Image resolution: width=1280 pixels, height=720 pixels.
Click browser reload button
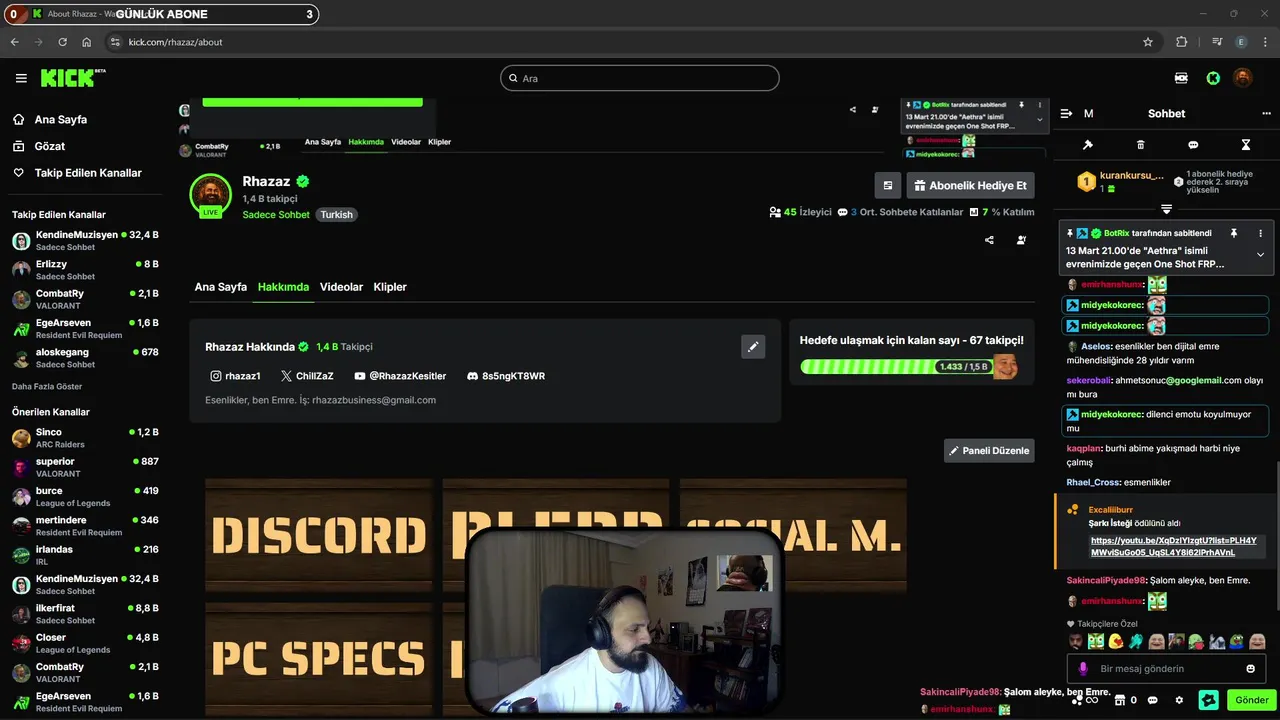click(x=62, y=42)
